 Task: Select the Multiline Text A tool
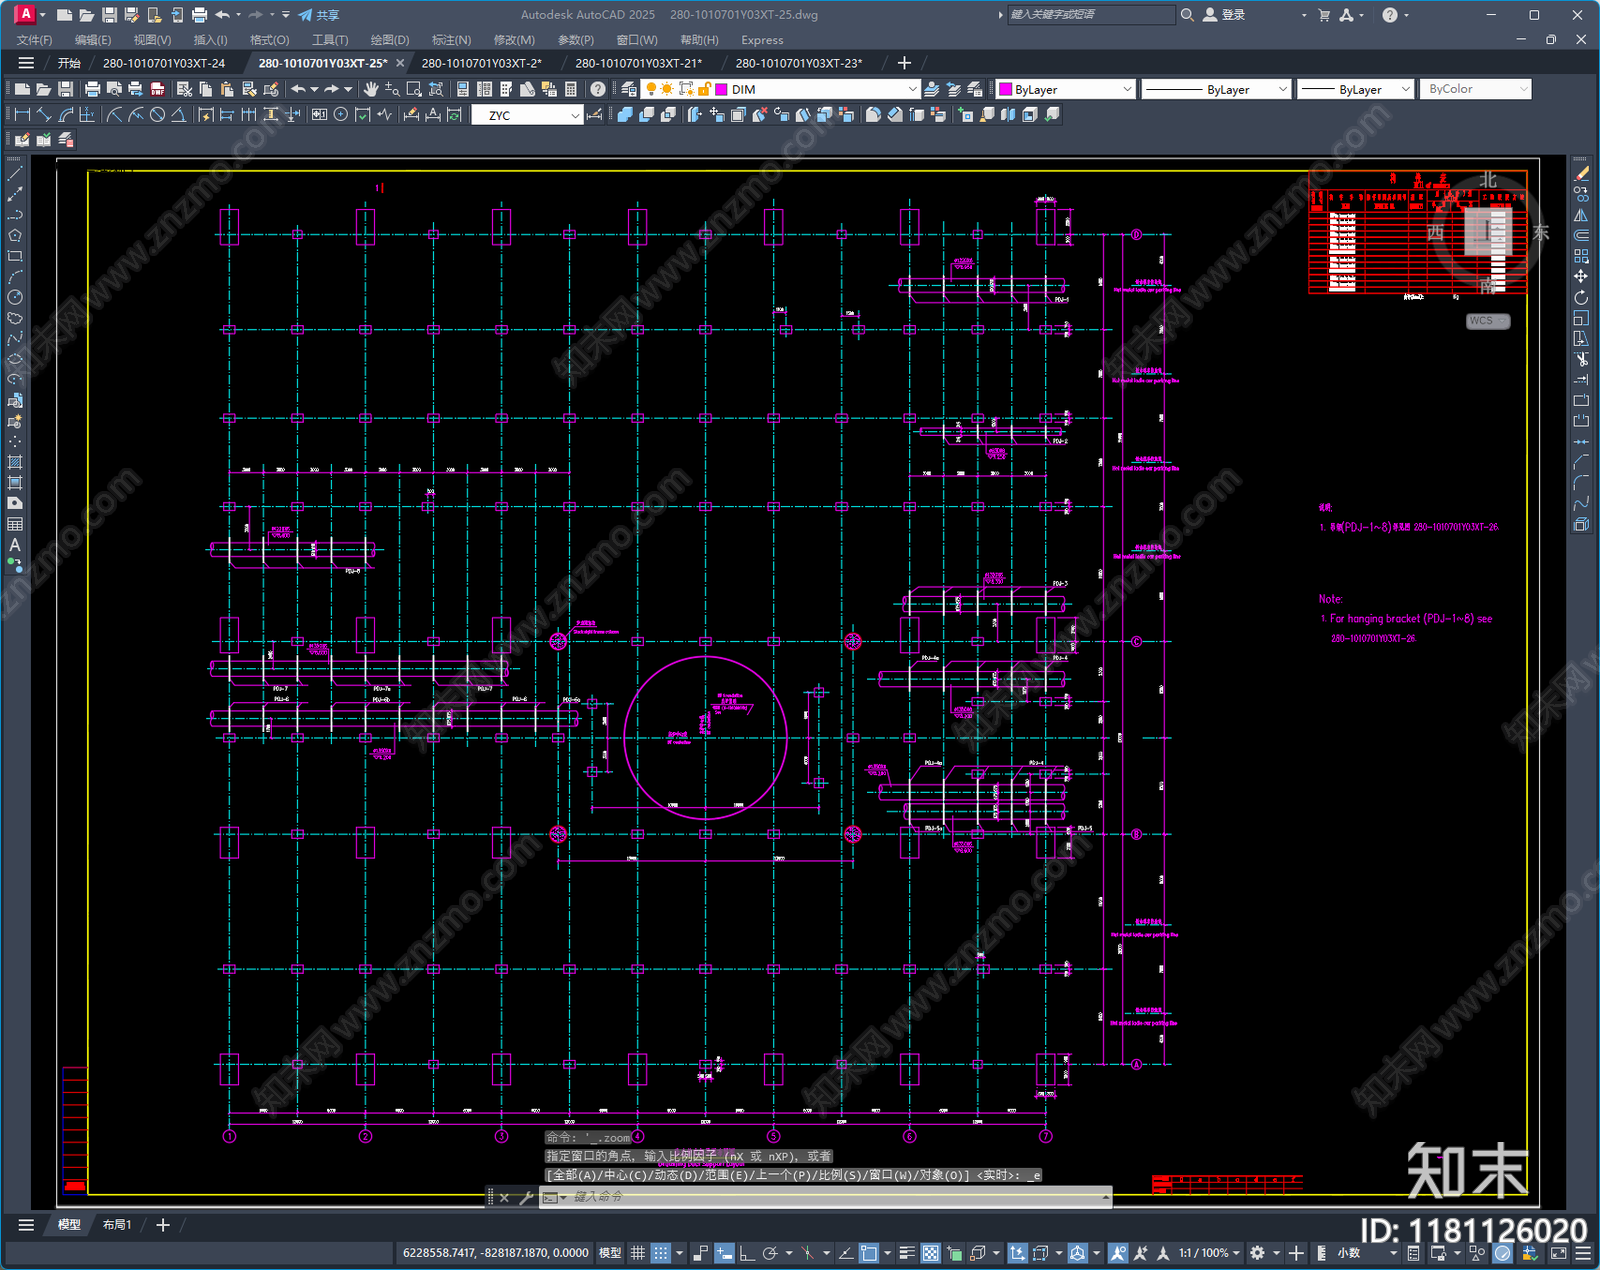click(15, 545)
